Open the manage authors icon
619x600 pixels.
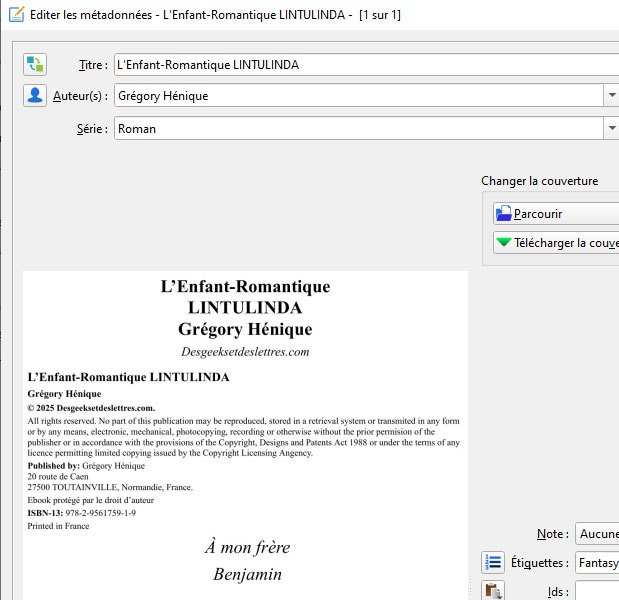(35, 96)
